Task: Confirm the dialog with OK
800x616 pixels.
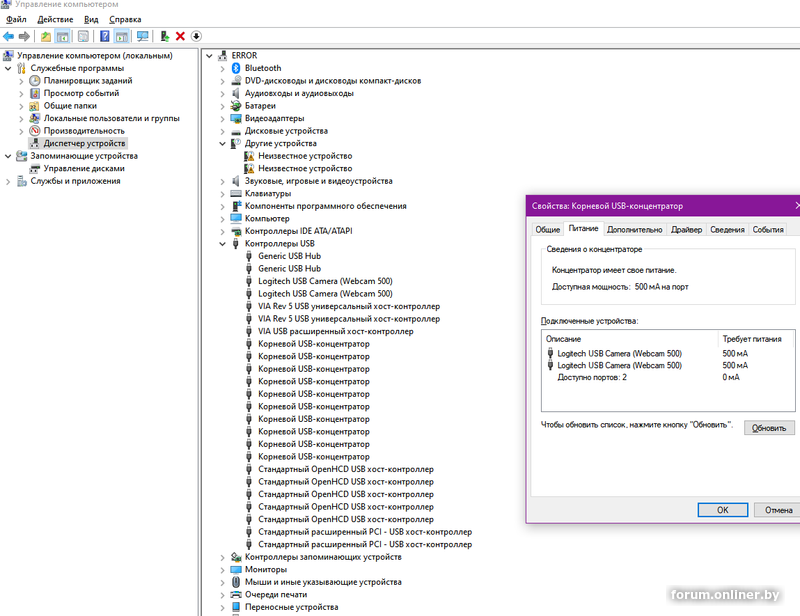Action: [x=722, y=510]
